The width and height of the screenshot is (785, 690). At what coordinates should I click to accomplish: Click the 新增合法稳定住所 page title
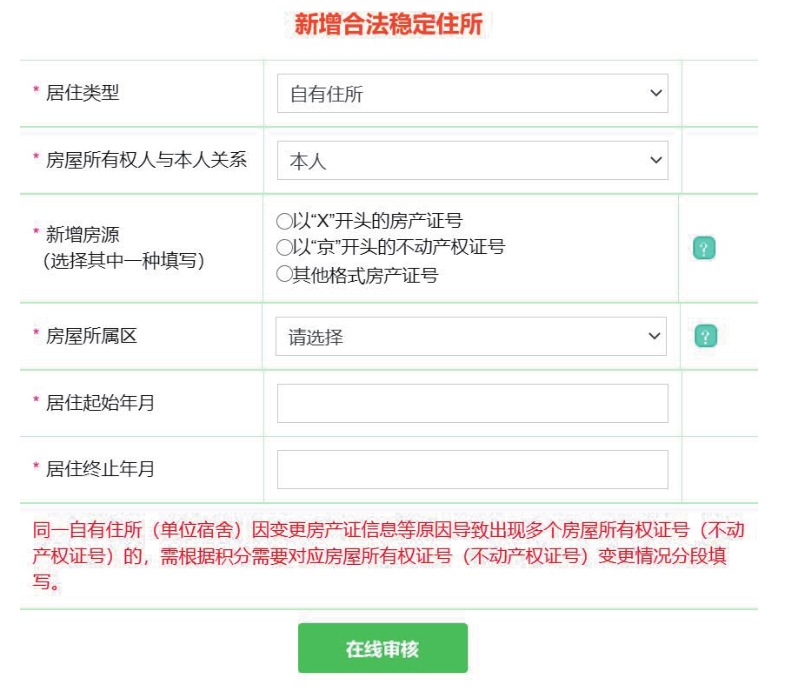(x=389, y=24)
